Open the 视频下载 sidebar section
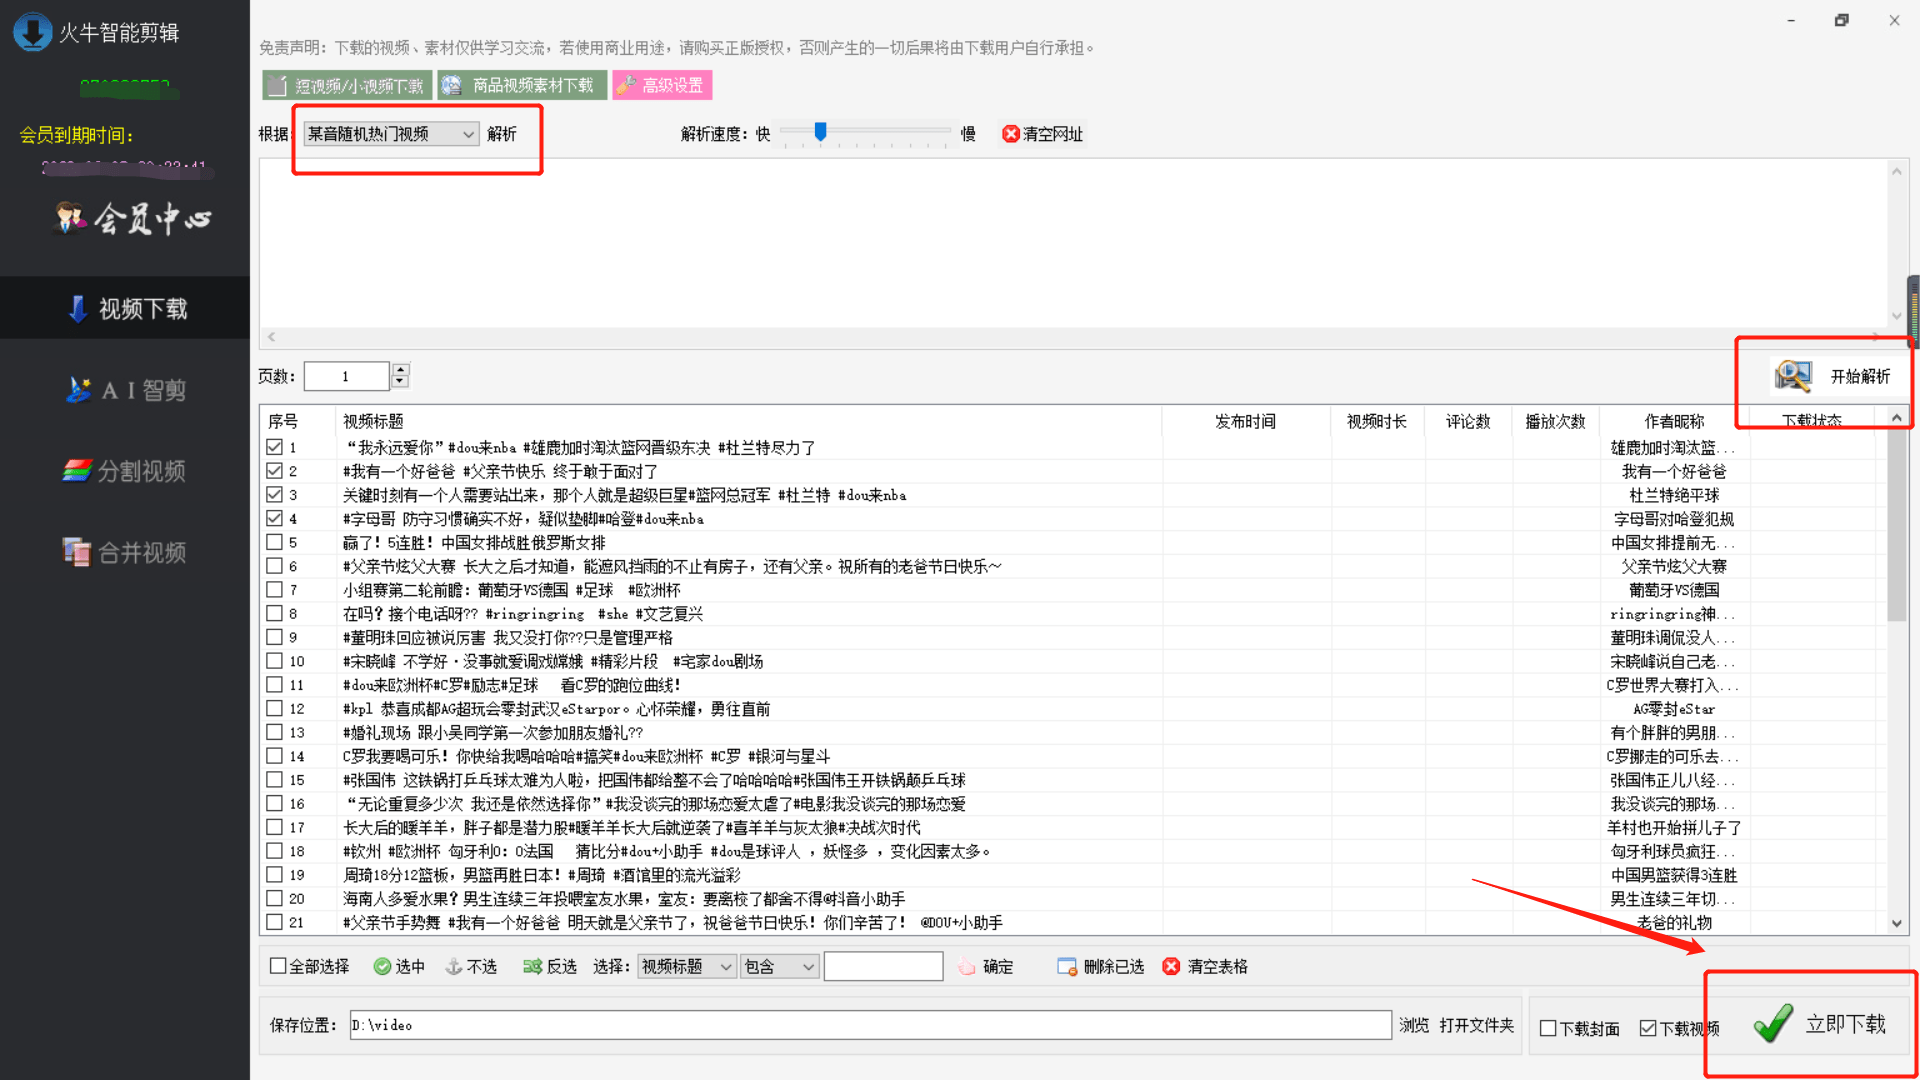Screen dimensions: 1920x1080 [125, 308]
